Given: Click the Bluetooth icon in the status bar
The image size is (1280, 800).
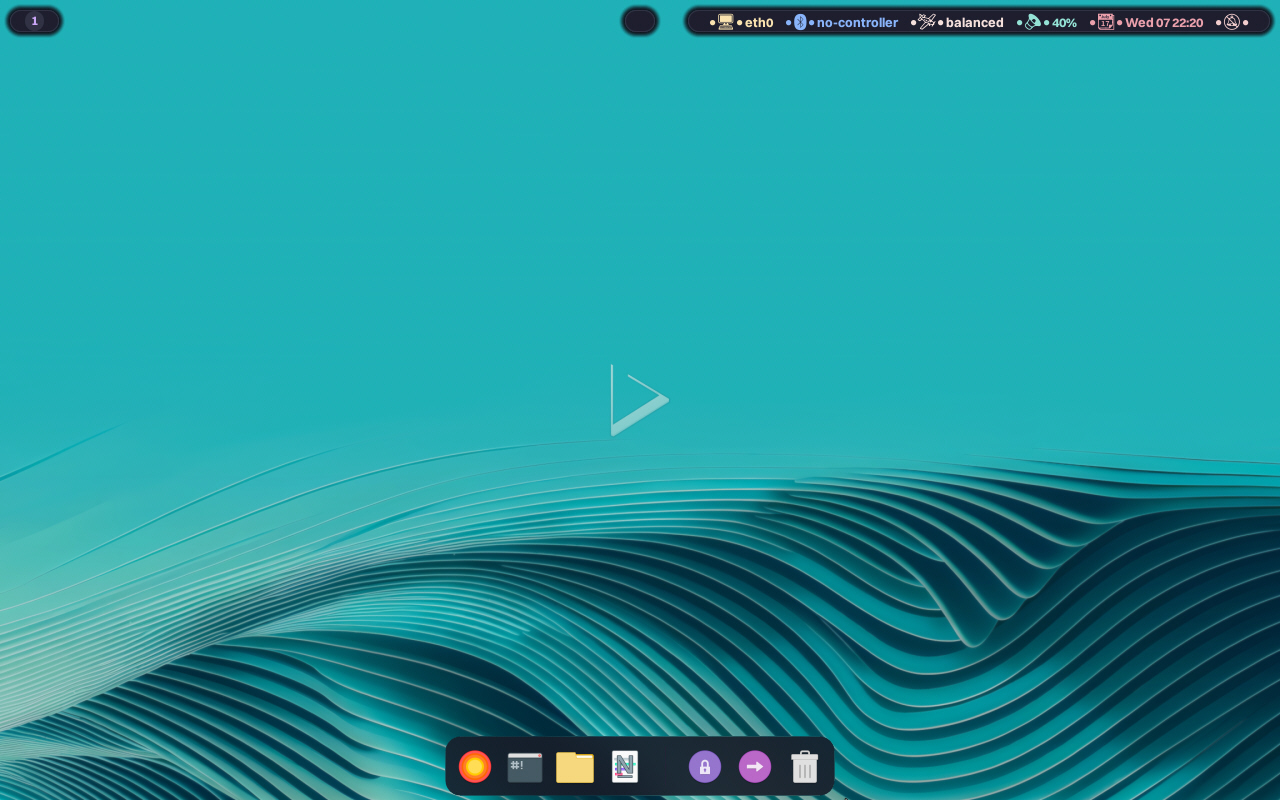Looking at the screenshot, I should click(x=799, y=21).
